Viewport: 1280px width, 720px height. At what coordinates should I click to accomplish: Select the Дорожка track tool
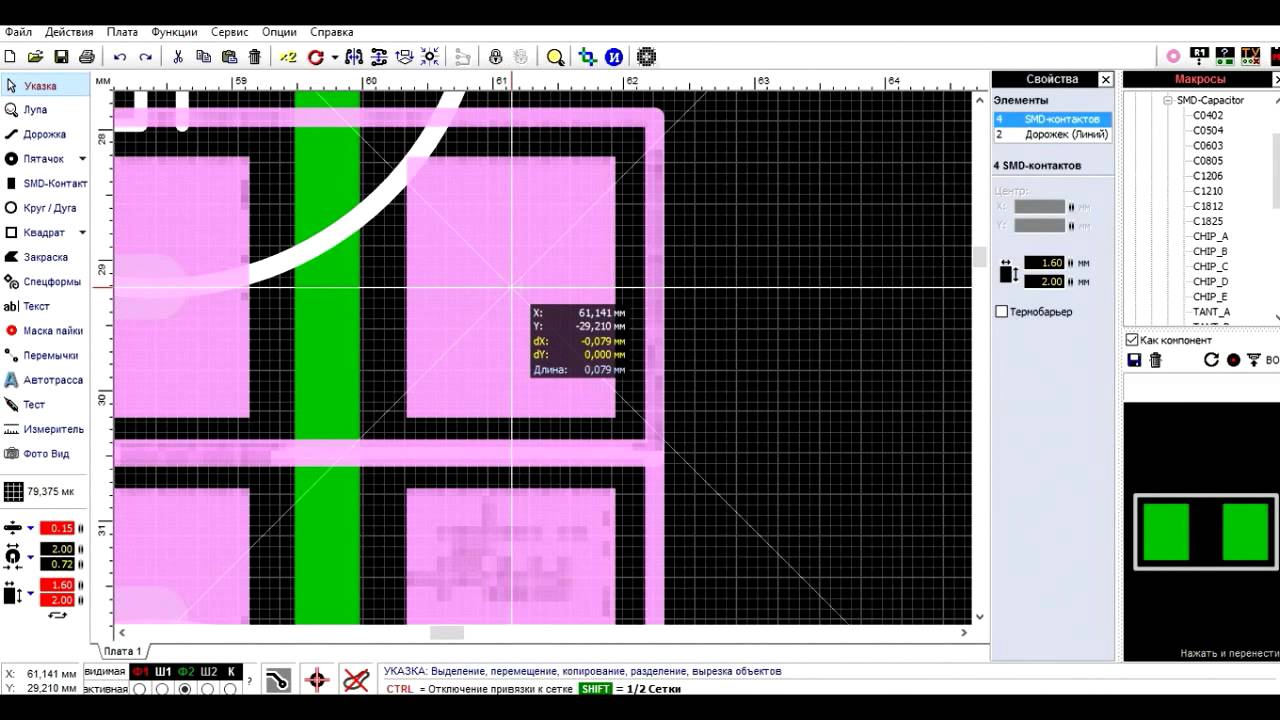pyautogui.click(x=44, y=134)
